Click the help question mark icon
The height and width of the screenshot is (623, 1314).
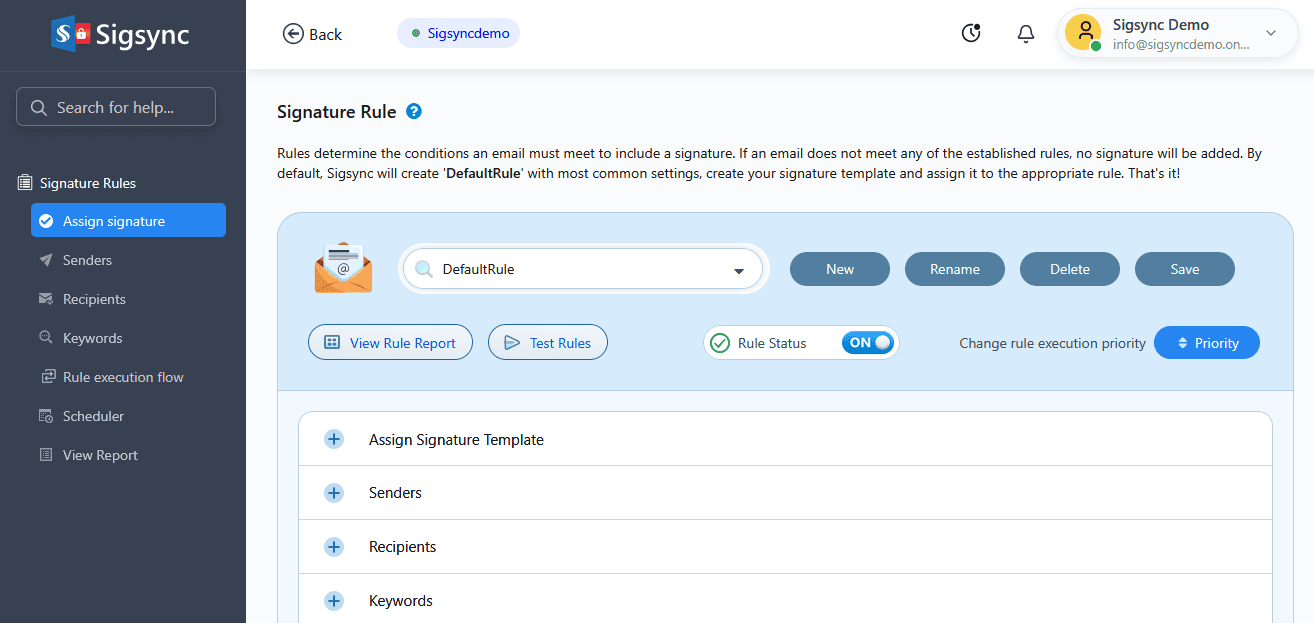[414, 112]
